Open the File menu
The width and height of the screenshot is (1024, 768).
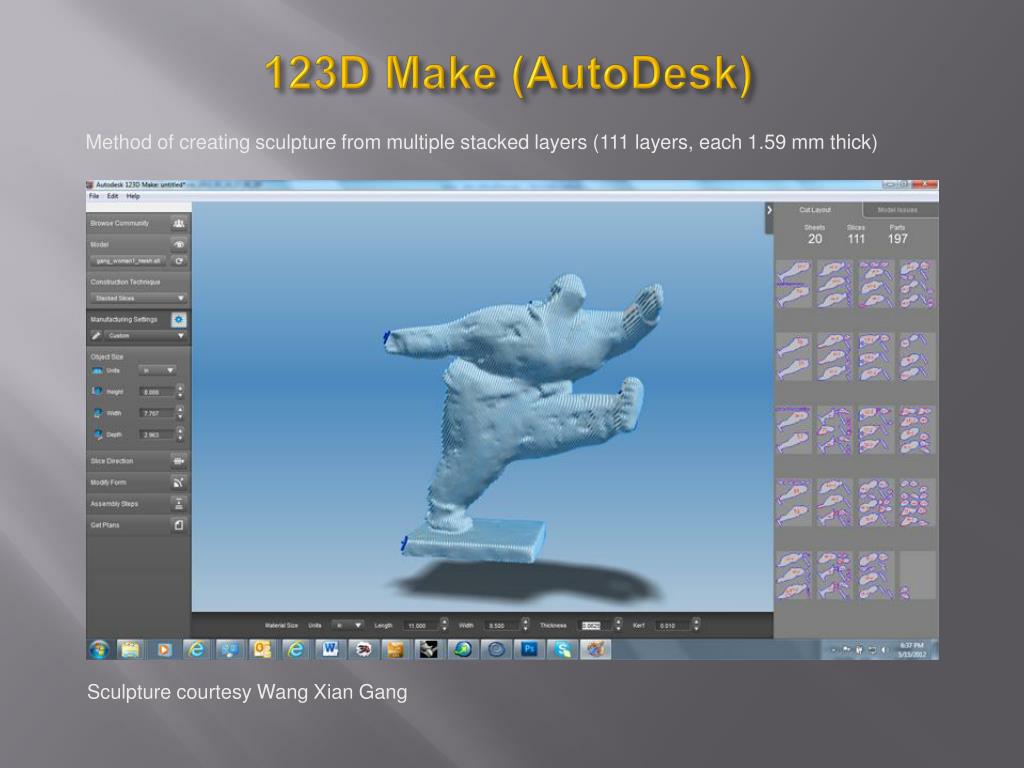point(94,196)
